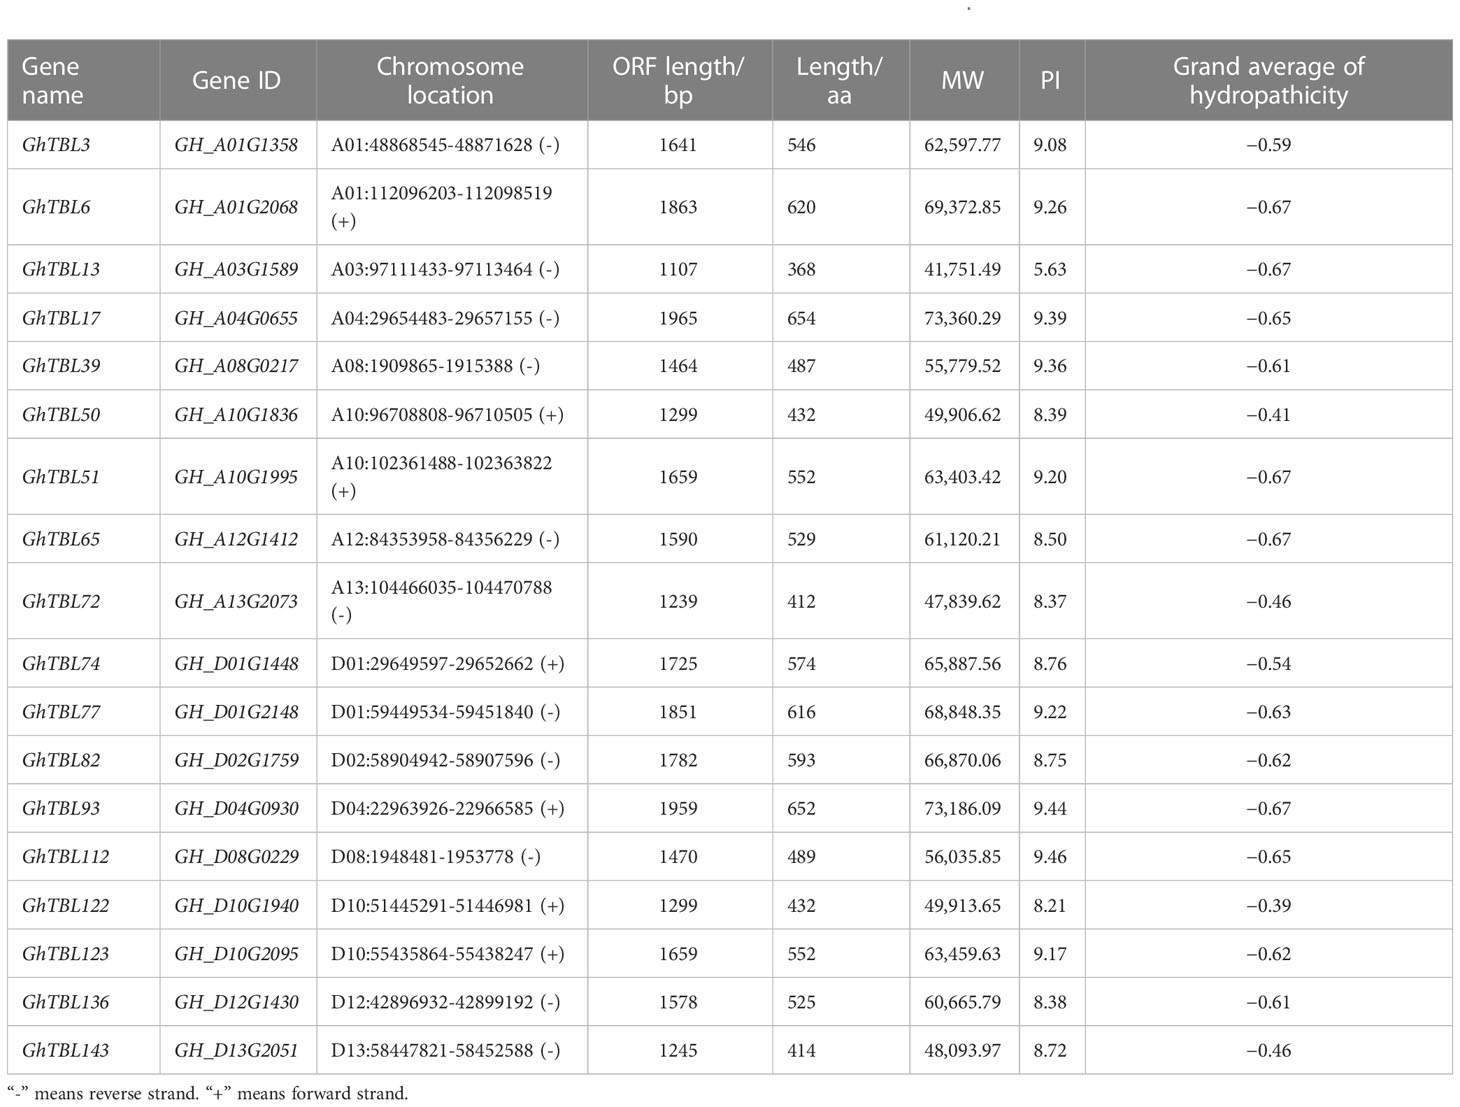1460x1107 pixels.
Task: Select hydropathicity value −0.54
Action: coord(1268,664)
